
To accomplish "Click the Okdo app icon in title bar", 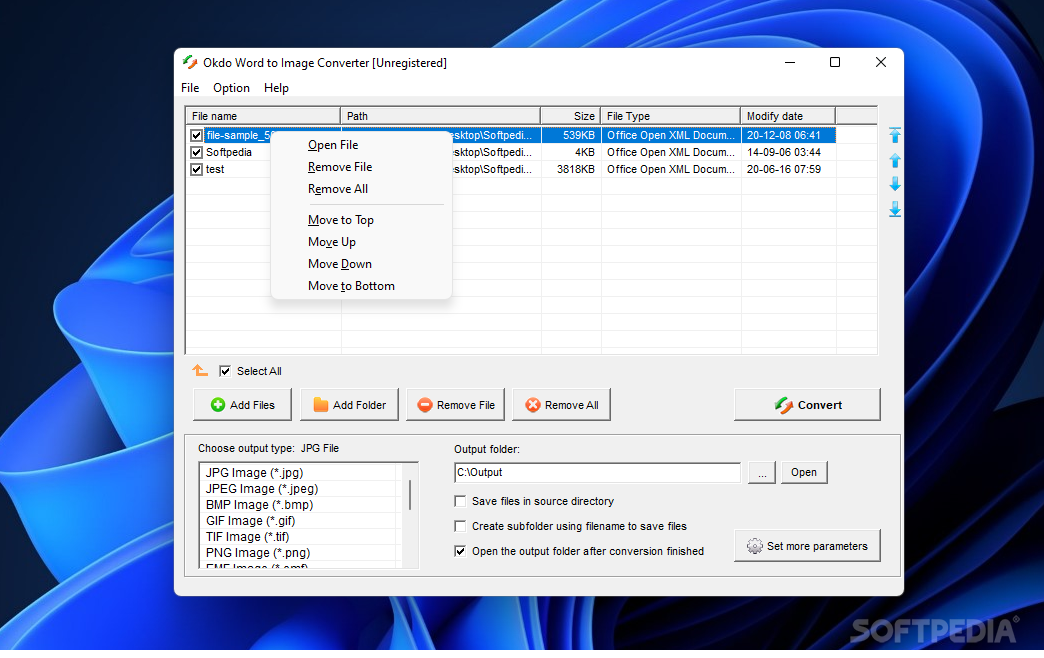I will (190, 63).
